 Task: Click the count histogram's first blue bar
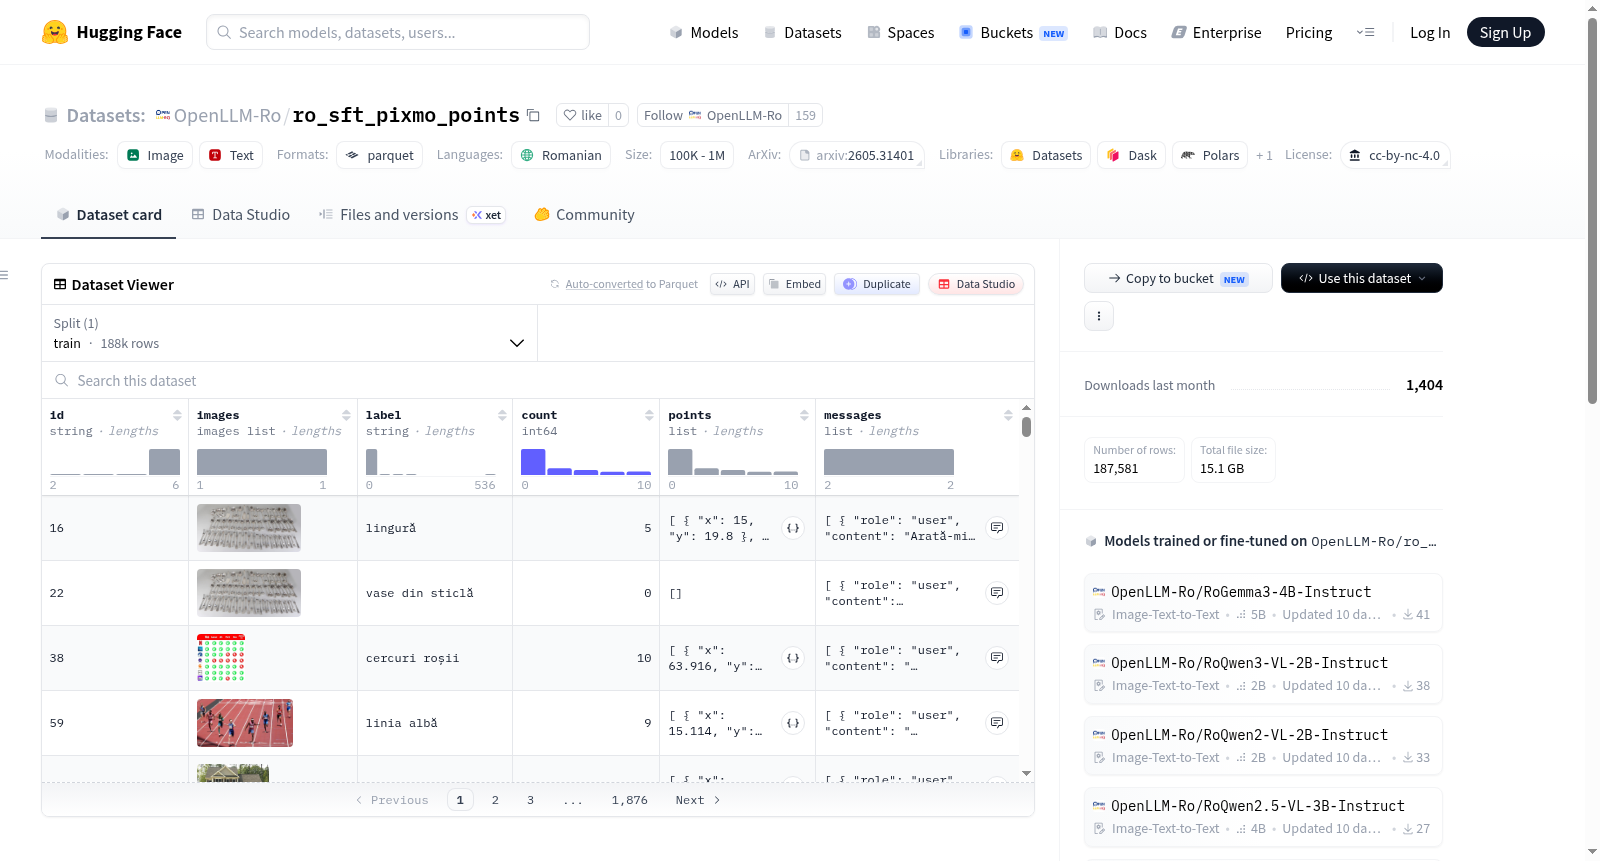coord(533,462)
